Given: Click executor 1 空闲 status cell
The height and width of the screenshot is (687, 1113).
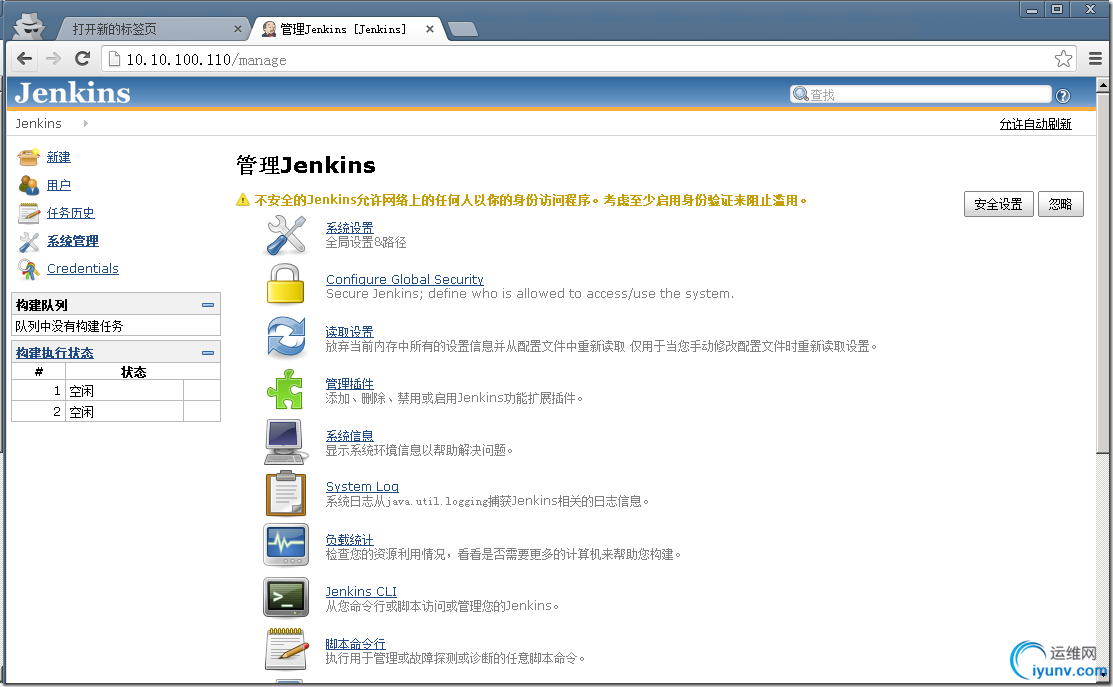Looking at the screenshot, I should [x=124, y=391].
